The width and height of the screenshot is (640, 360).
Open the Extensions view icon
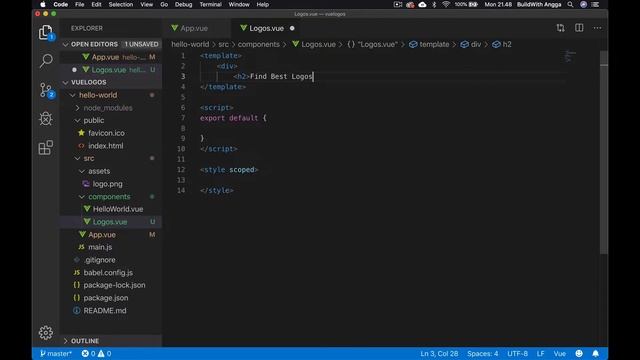[46, 147]
